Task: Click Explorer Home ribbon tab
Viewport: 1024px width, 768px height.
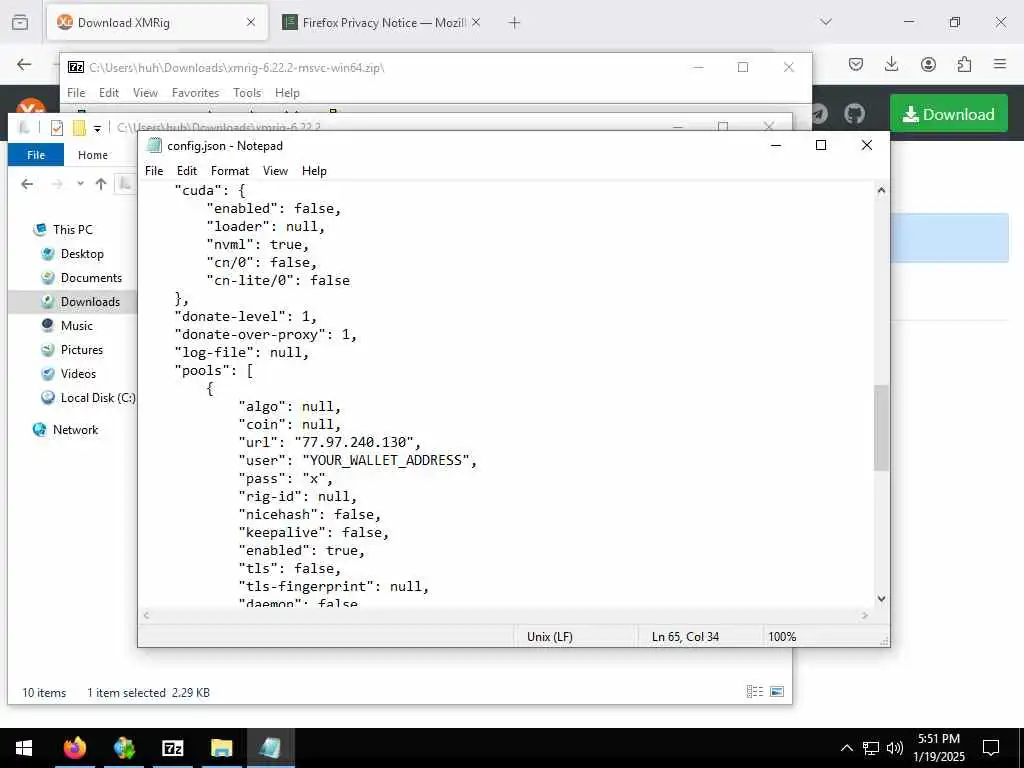Action: click(93, 155)
